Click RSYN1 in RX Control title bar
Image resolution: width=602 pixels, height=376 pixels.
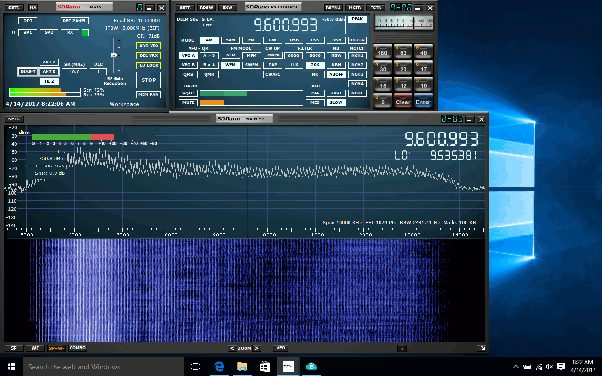(333, 7)
